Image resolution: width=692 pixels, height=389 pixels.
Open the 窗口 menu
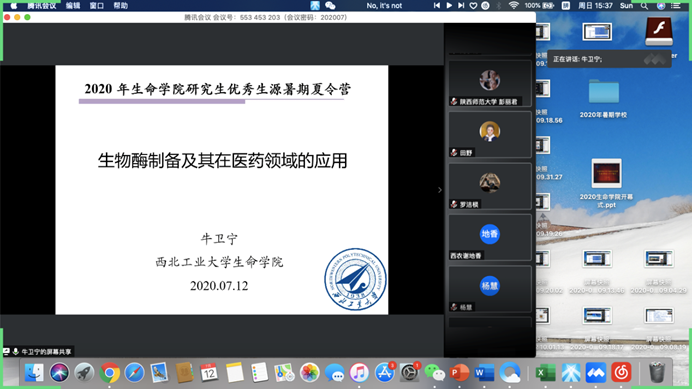pyautogui.click(x=97, y=5)
